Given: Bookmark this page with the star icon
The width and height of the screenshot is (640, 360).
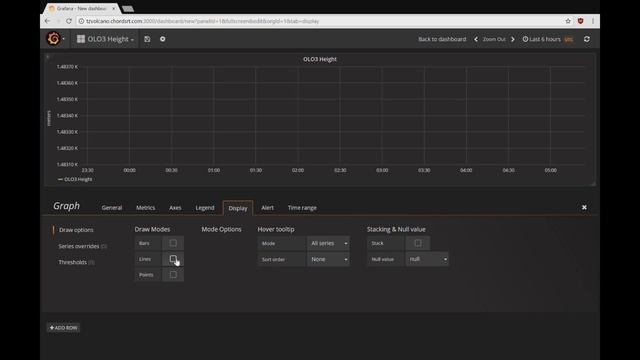Looking at the screenshot, I should [x=568, y=21].
